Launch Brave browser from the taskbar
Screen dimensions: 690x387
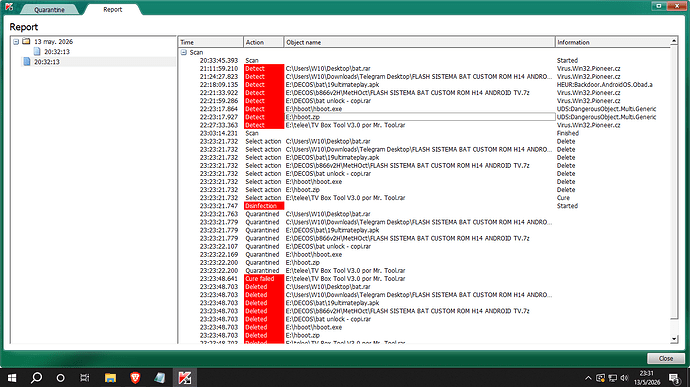click(x=135, y=377)
